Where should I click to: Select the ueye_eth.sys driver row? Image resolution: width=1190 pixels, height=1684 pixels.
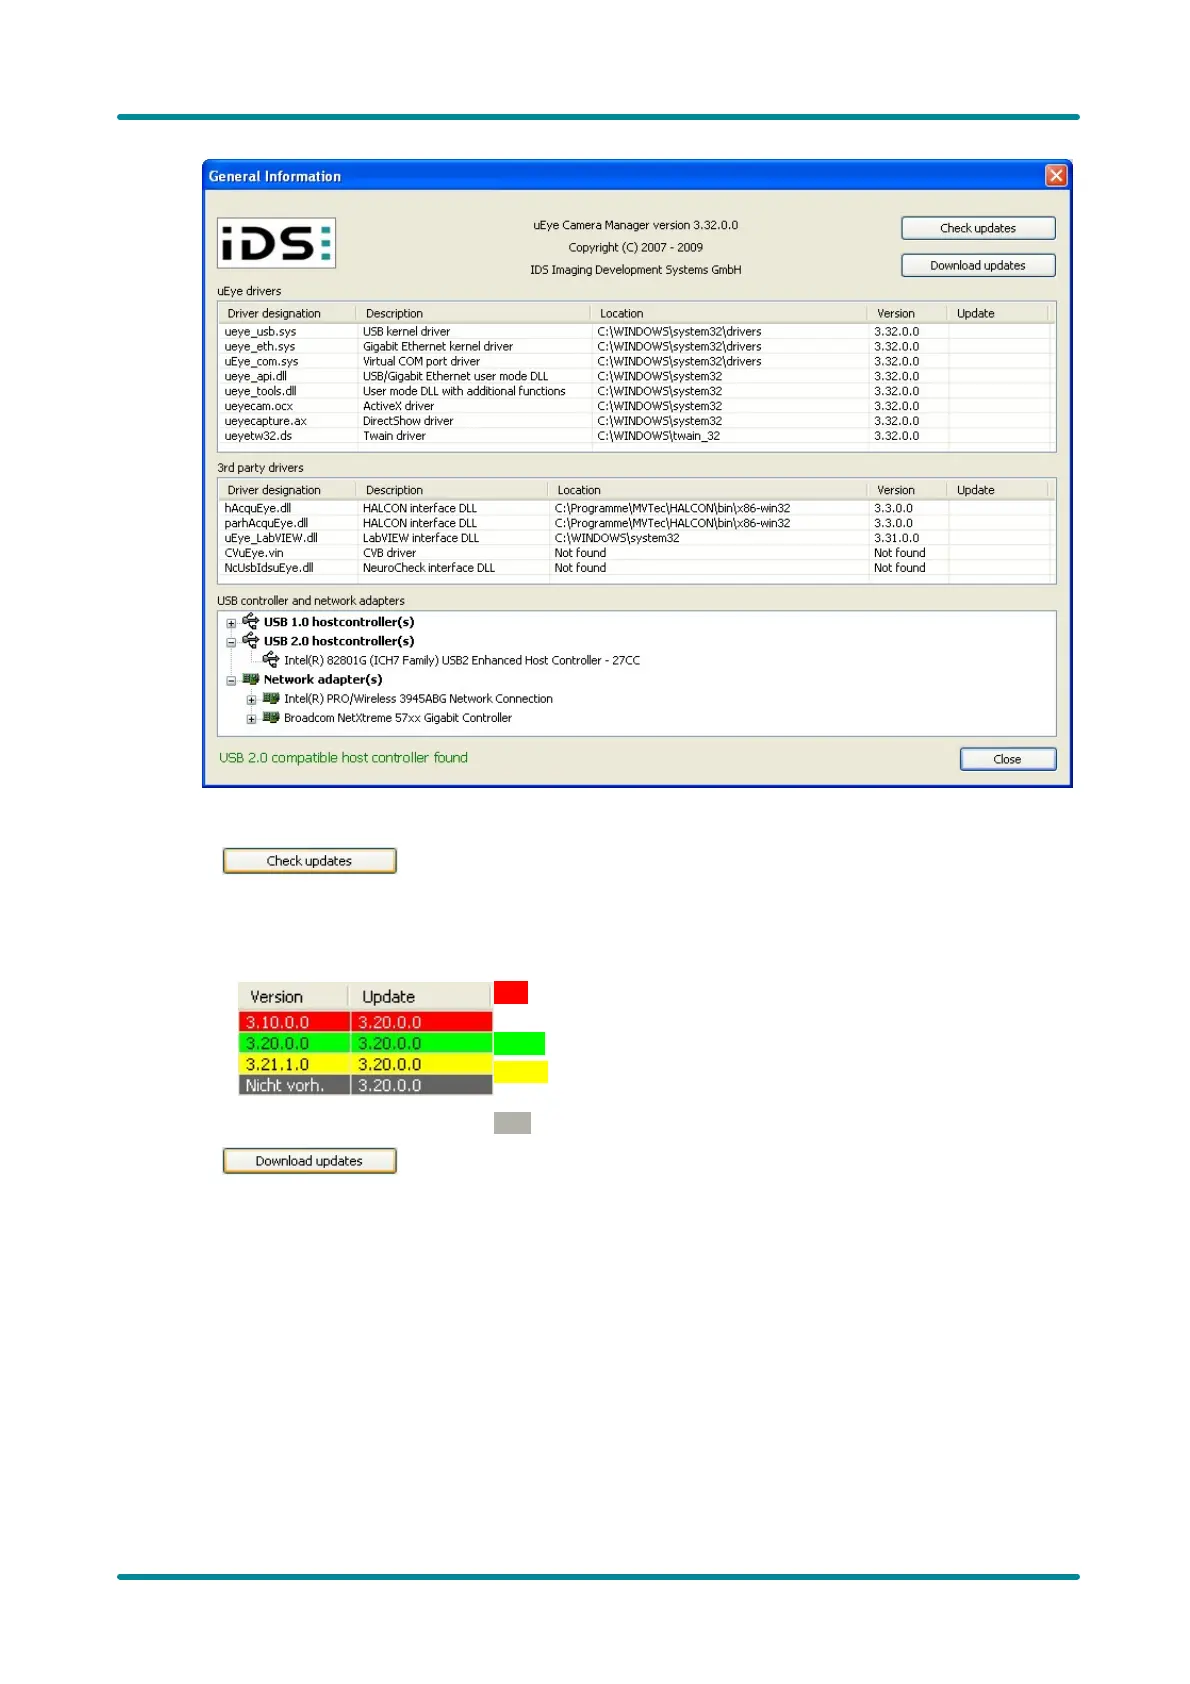pyautogui.click(x=636, y=346)
